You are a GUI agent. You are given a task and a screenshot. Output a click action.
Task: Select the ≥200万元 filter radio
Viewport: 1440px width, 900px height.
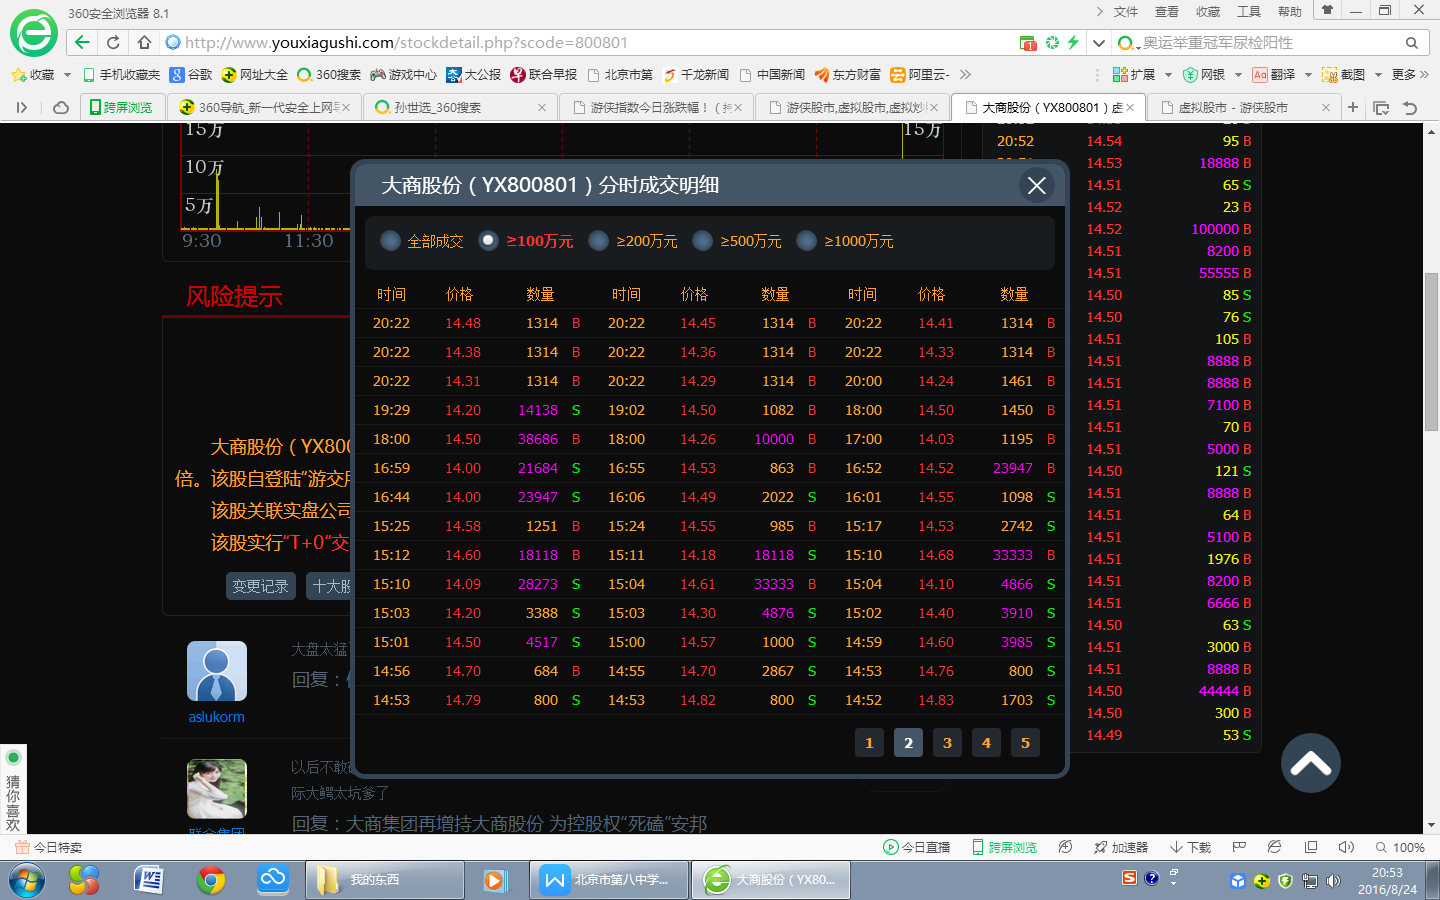599,241
